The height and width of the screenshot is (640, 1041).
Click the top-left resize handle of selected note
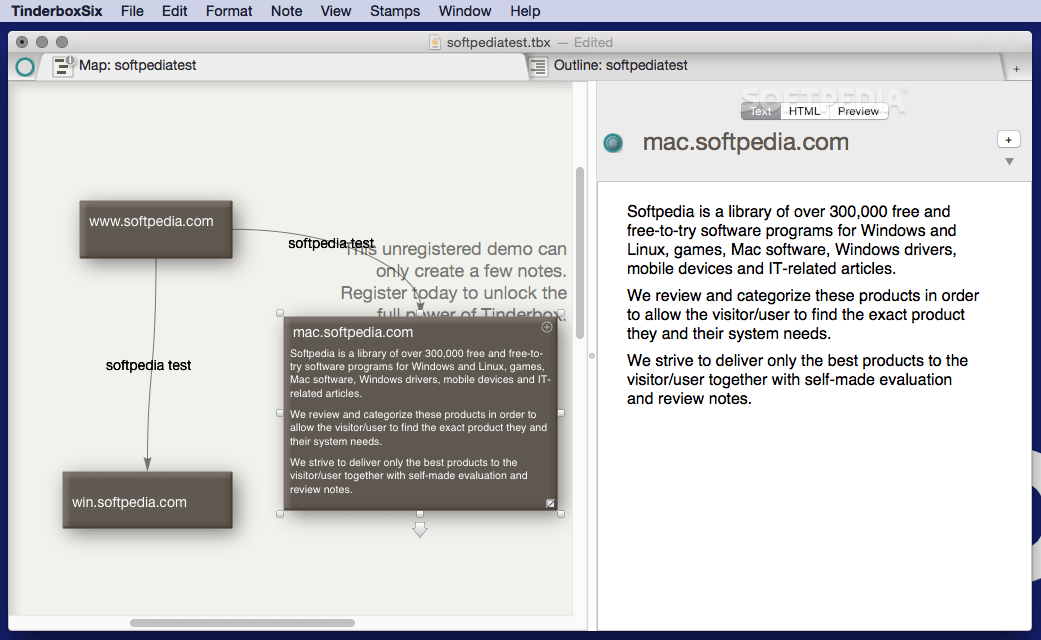pyautogui.click(x=280, y=313)
